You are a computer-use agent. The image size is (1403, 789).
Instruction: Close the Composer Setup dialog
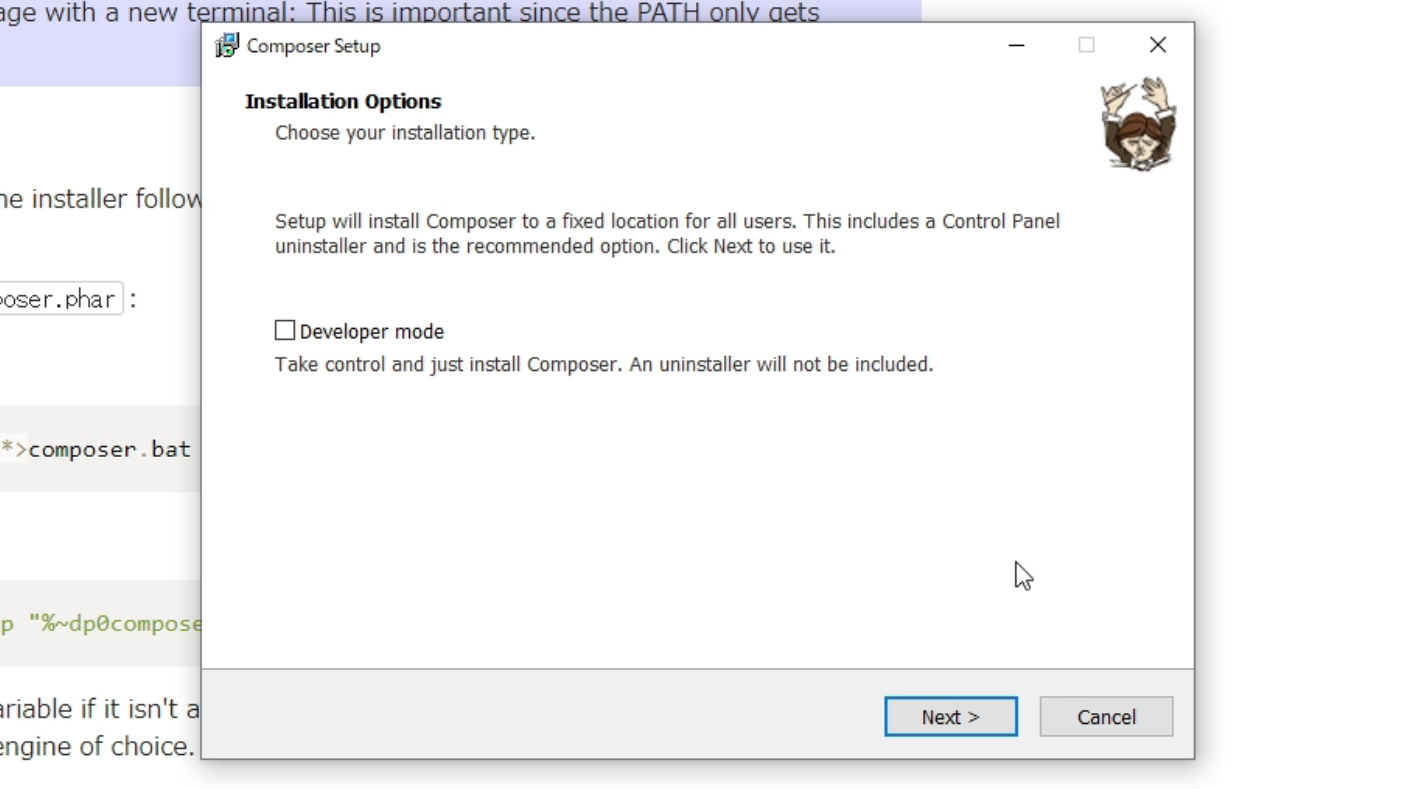1157,45
